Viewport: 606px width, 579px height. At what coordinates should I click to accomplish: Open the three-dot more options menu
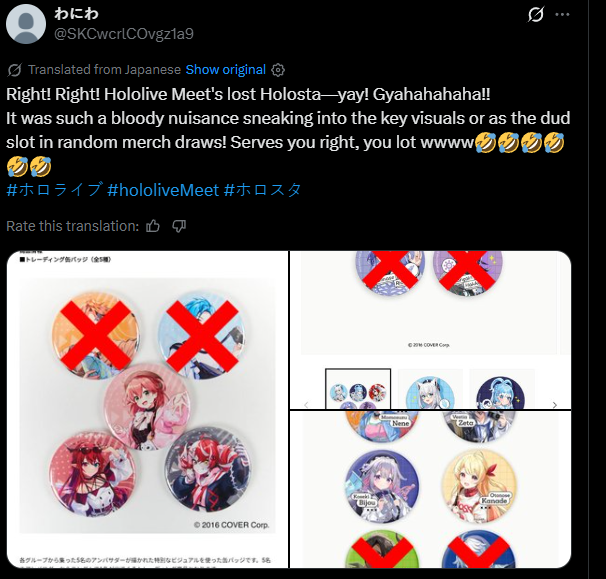562,15
